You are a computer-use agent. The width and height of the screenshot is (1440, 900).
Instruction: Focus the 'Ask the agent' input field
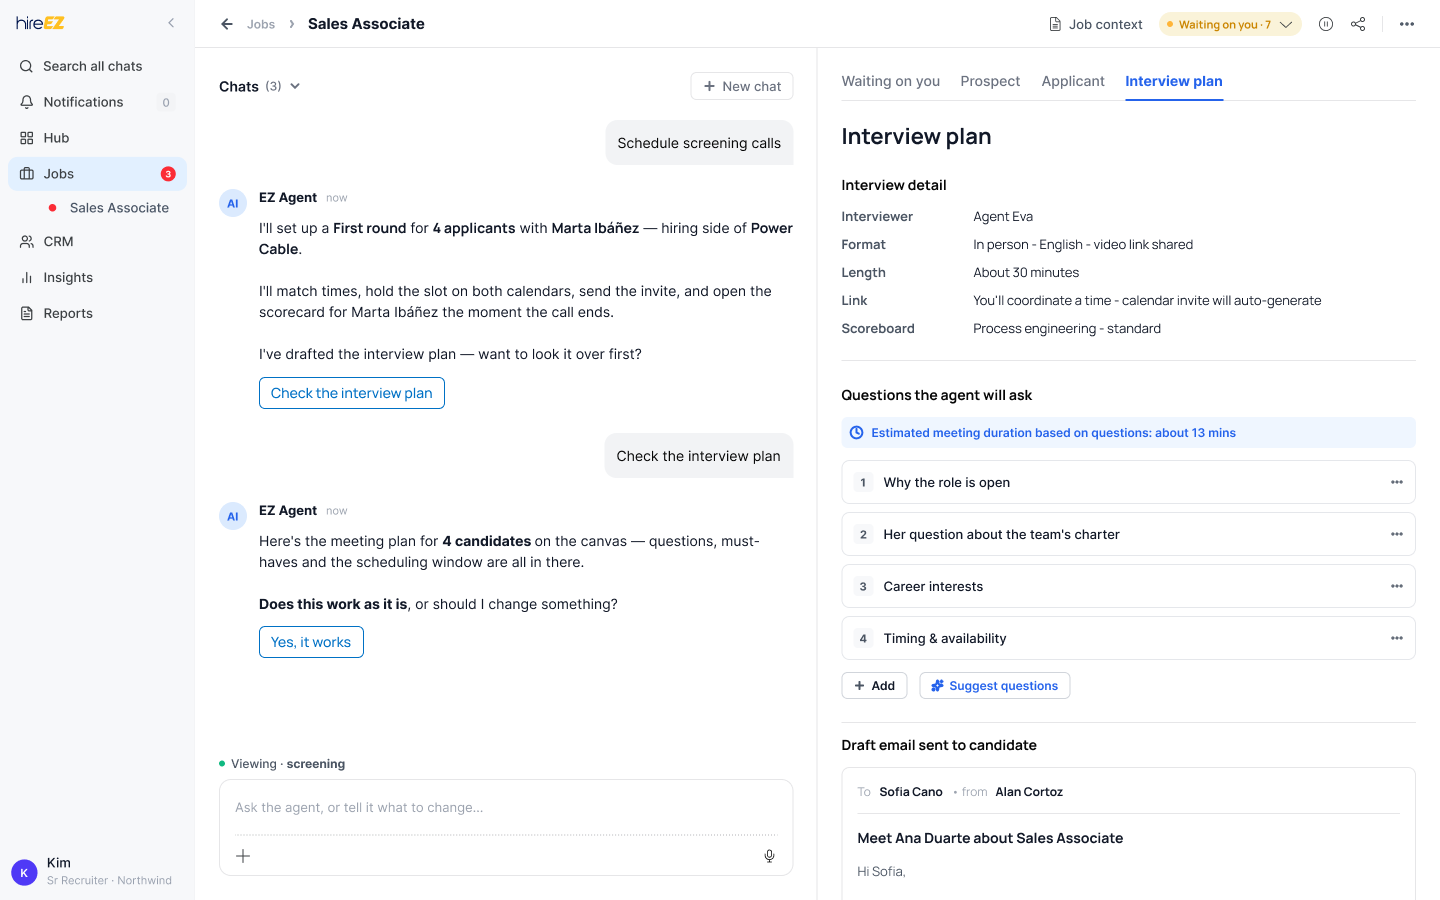pyautogui.click(x=506, y=808)
